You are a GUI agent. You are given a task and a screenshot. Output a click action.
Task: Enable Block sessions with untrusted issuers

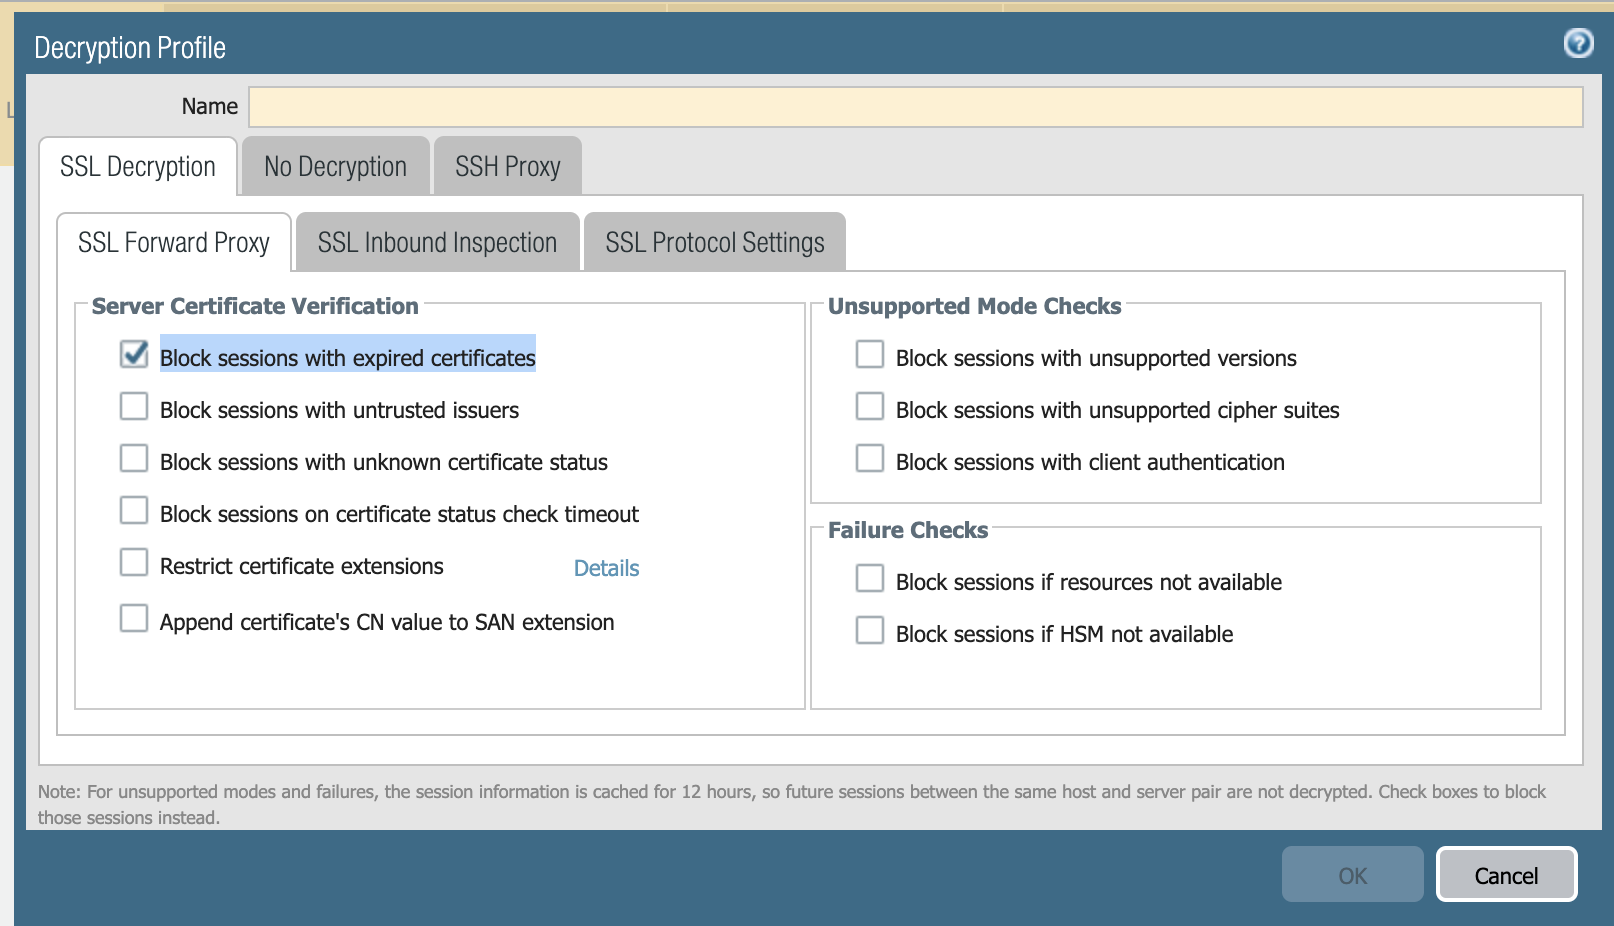(134, 406)
